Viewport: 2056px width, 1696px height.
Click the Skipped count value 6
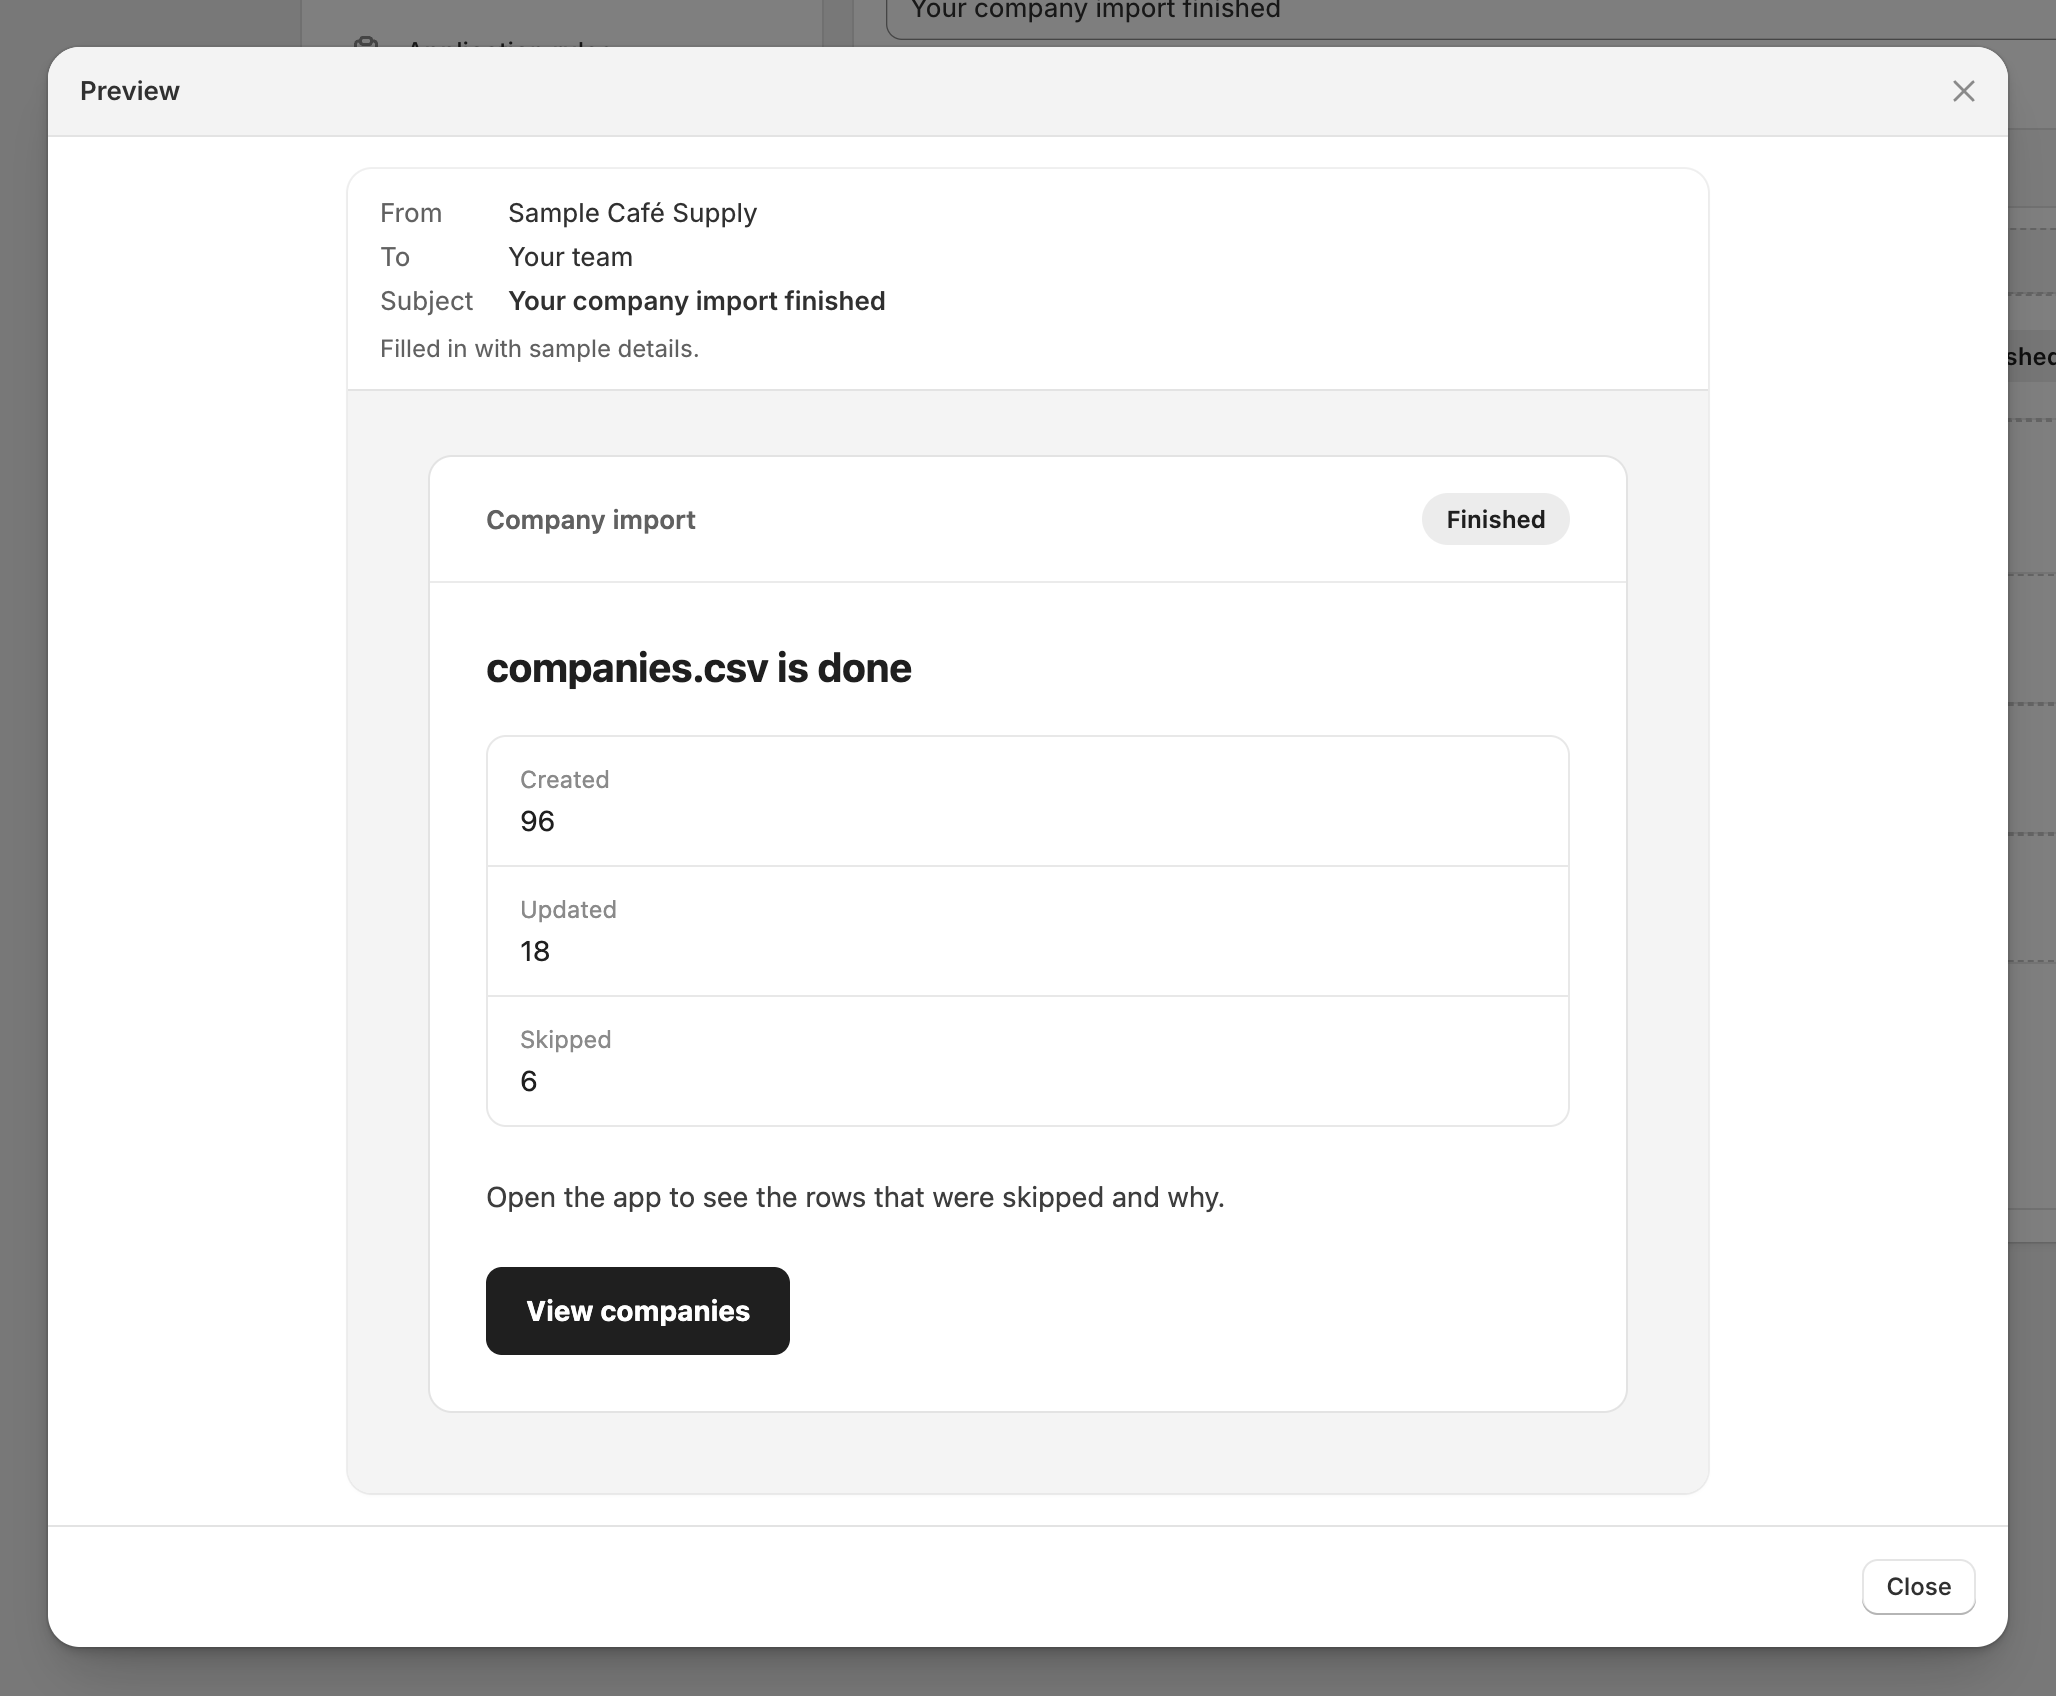(528, 1081)
